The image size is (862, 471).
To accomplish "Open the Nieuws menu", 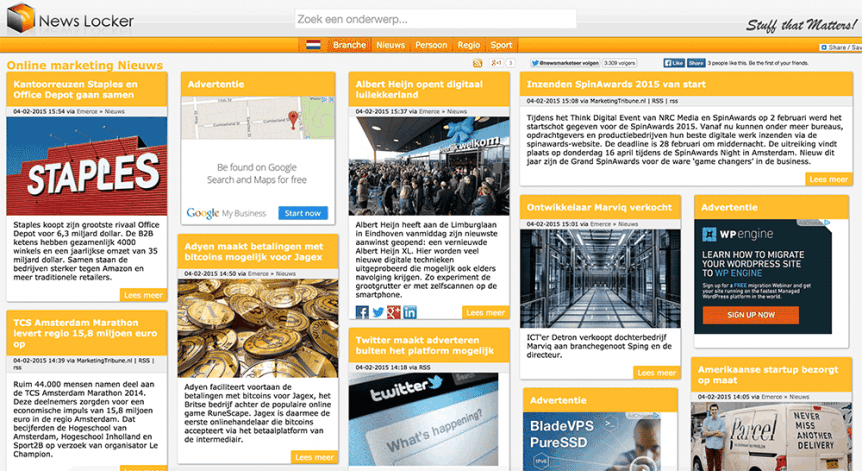I will point(390,45).
